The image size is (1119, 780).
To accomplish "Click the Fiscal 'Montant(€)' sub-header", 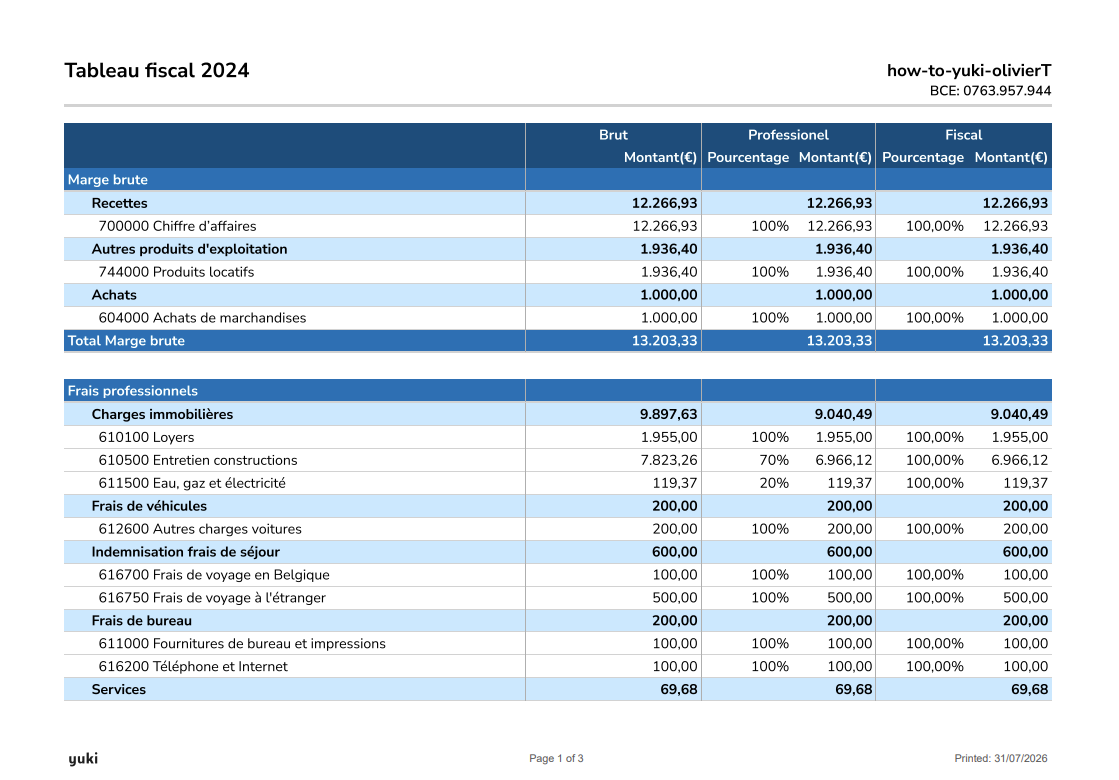I will point(1011,158).
